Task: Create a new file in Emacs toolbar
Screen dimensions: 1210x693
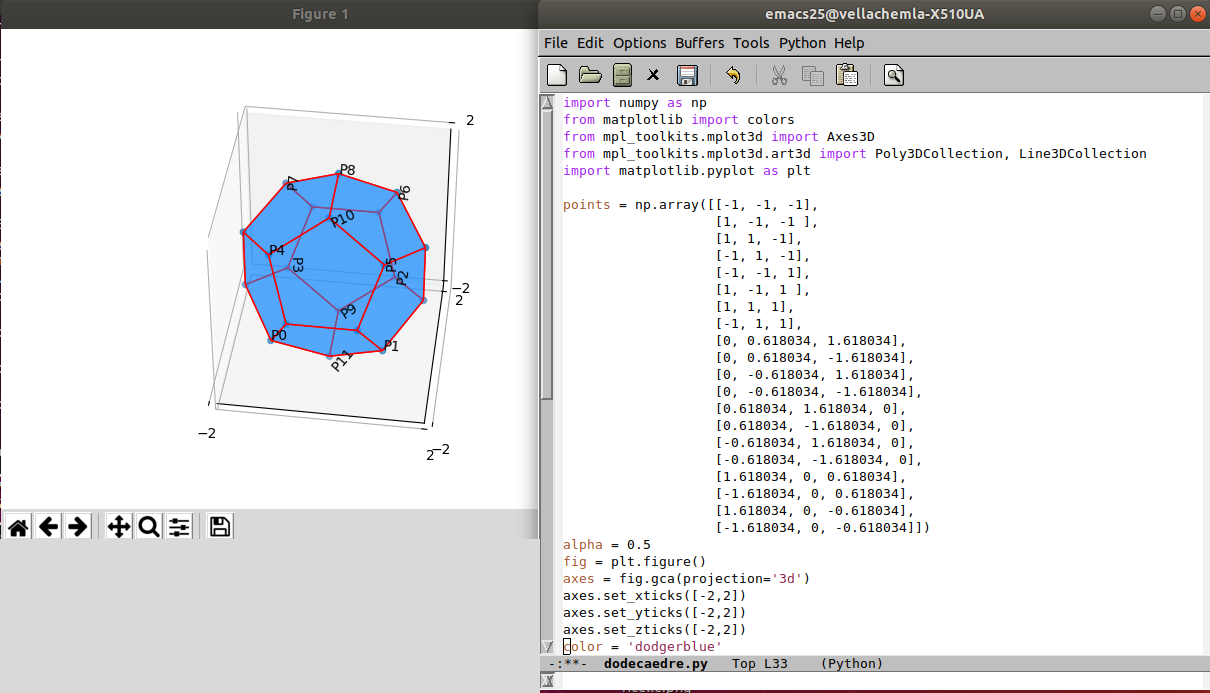Action: (x=557, y=75)
